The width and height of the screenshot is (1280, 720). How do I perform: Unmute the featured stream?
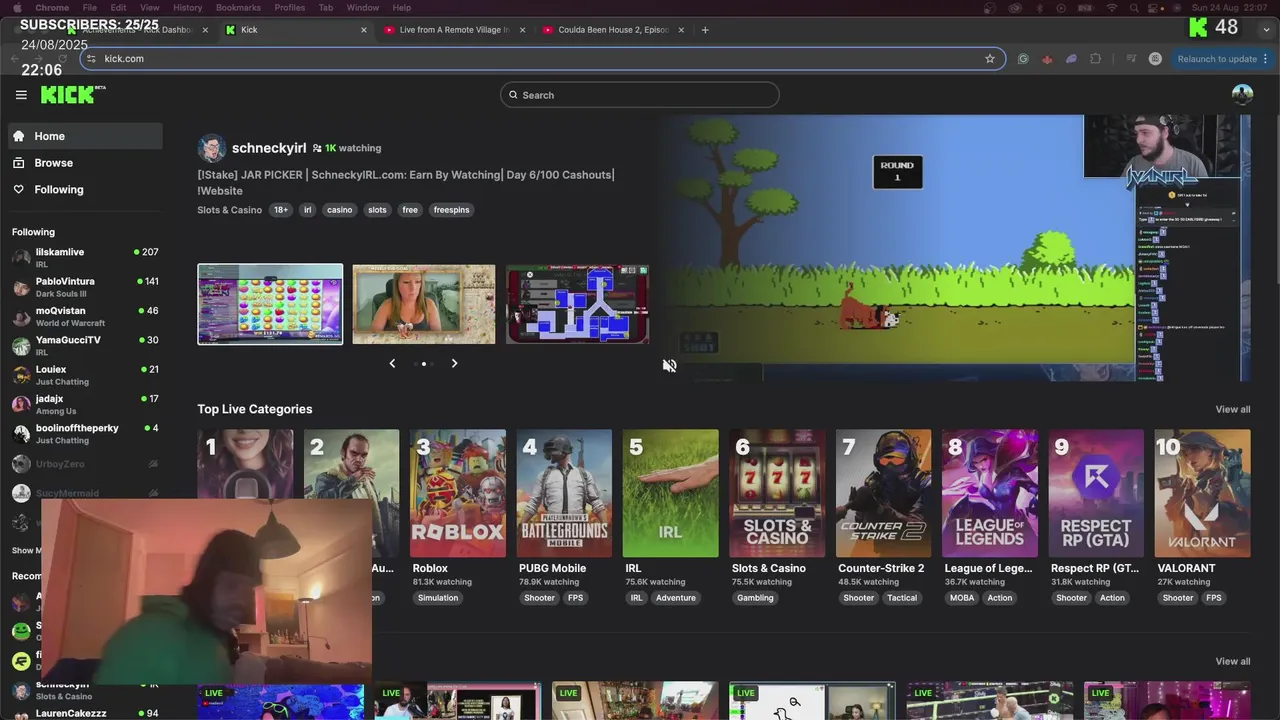(x=669, y=366)
